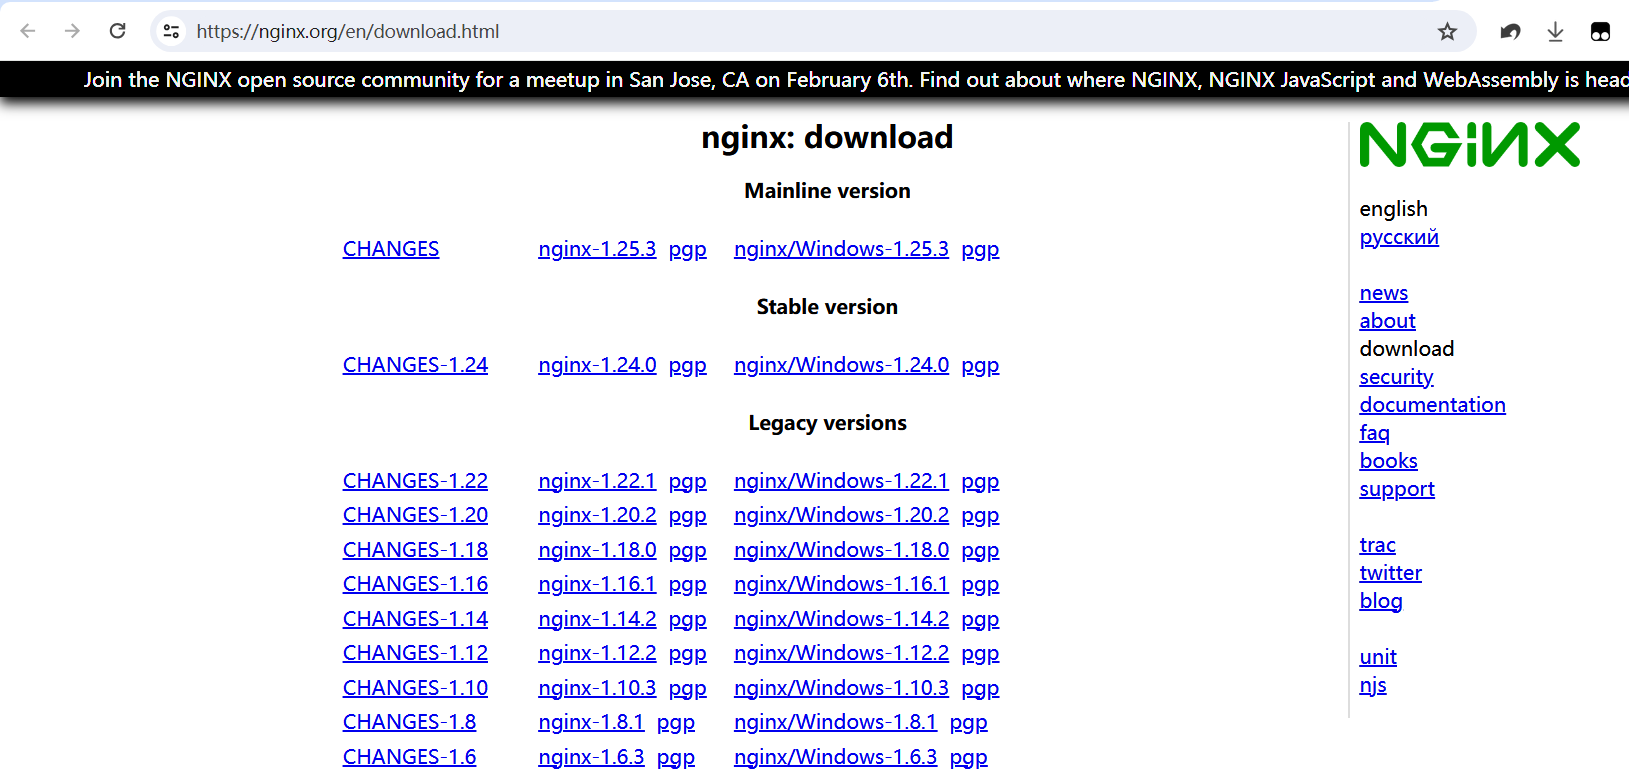
Task: Download nginx-1.16.1 source
Action: [x=597, y=584]
